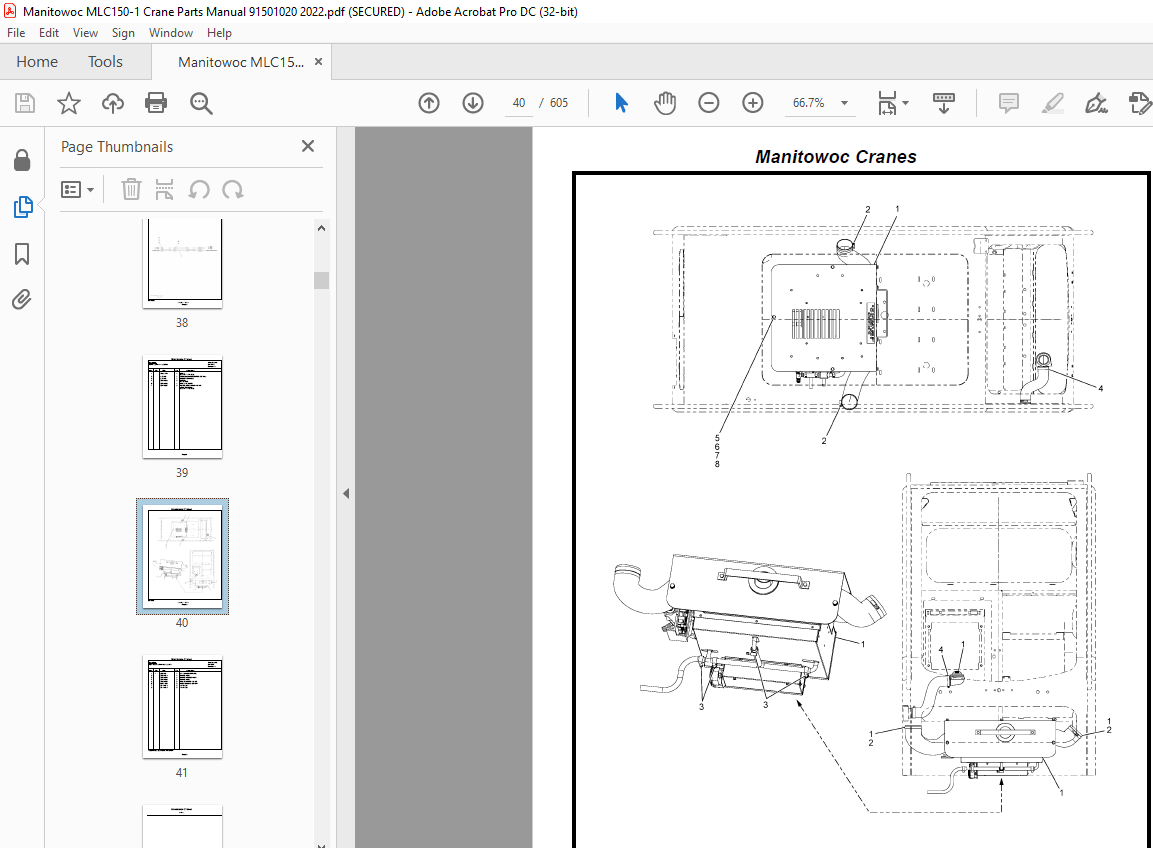Screen dimensions: 1153x848
Task: Select page 41 thumbnail
Action: pos(182,707)
